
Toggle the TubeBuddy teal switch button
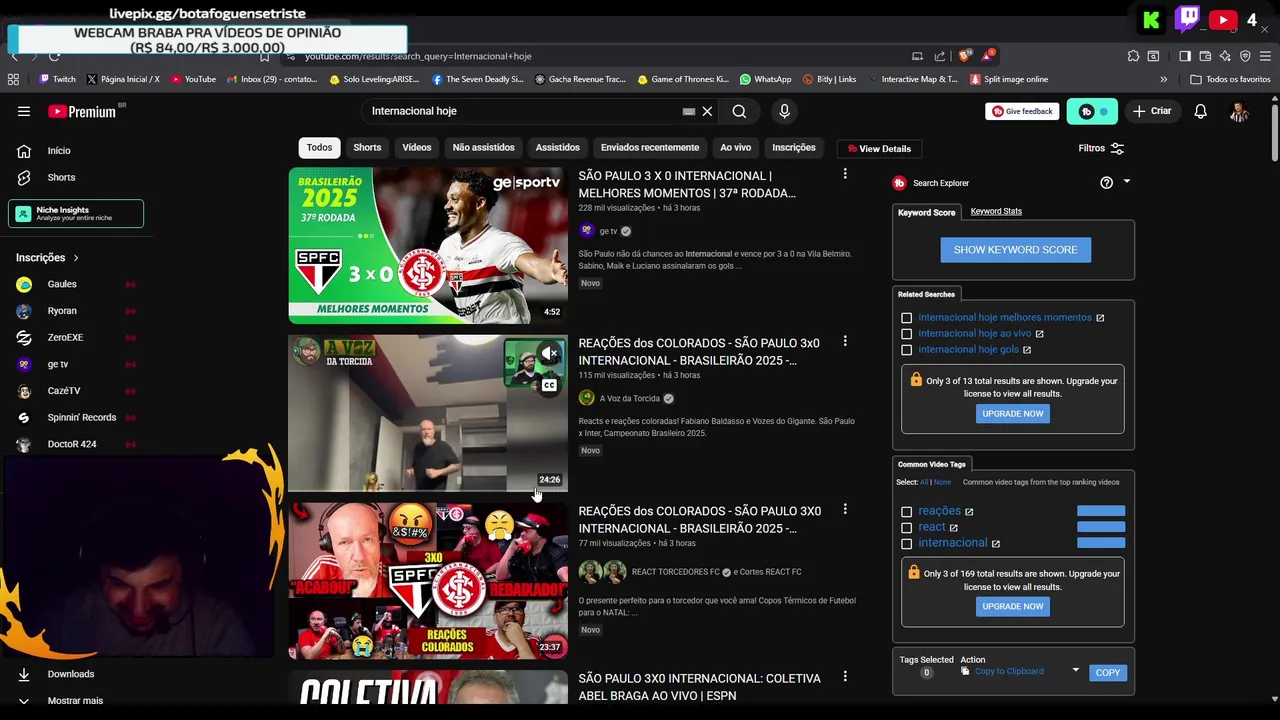1092,111
